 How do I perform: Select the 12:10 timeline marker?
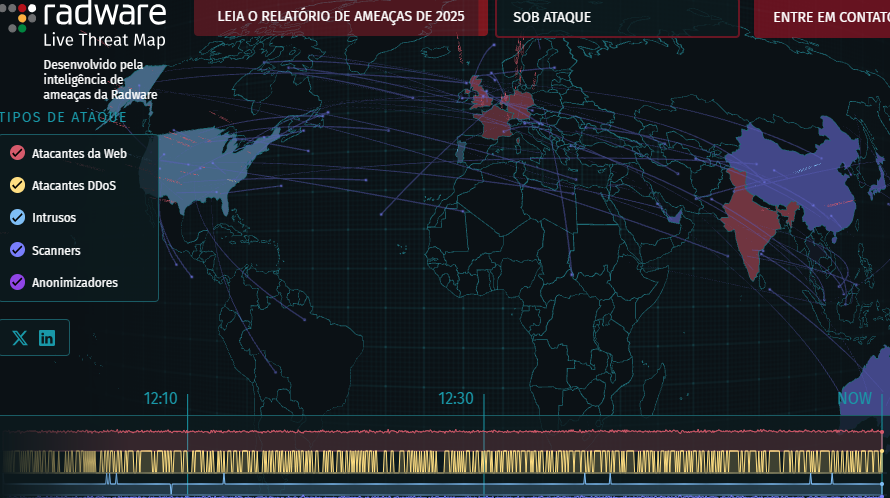click(161, 399)
